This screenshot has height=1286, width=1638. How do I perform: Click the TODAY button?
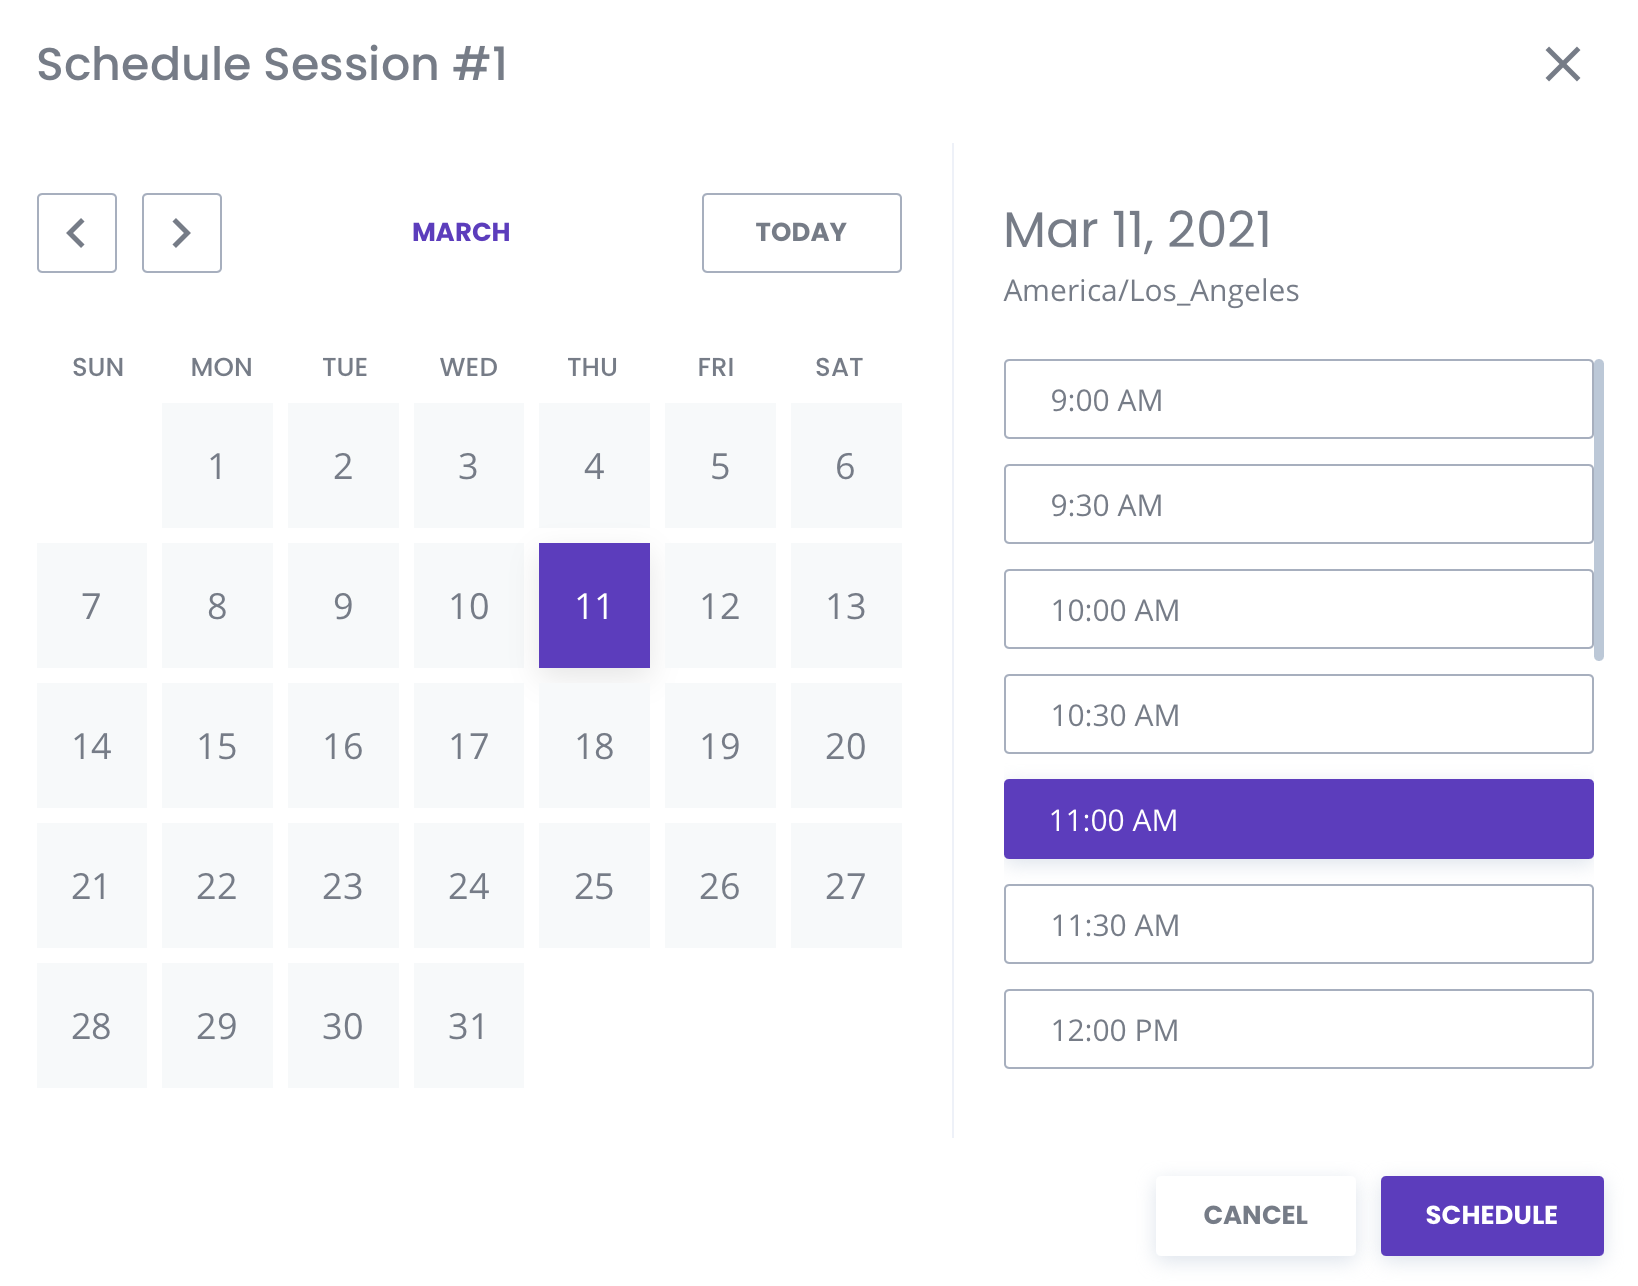coord(801,233)
